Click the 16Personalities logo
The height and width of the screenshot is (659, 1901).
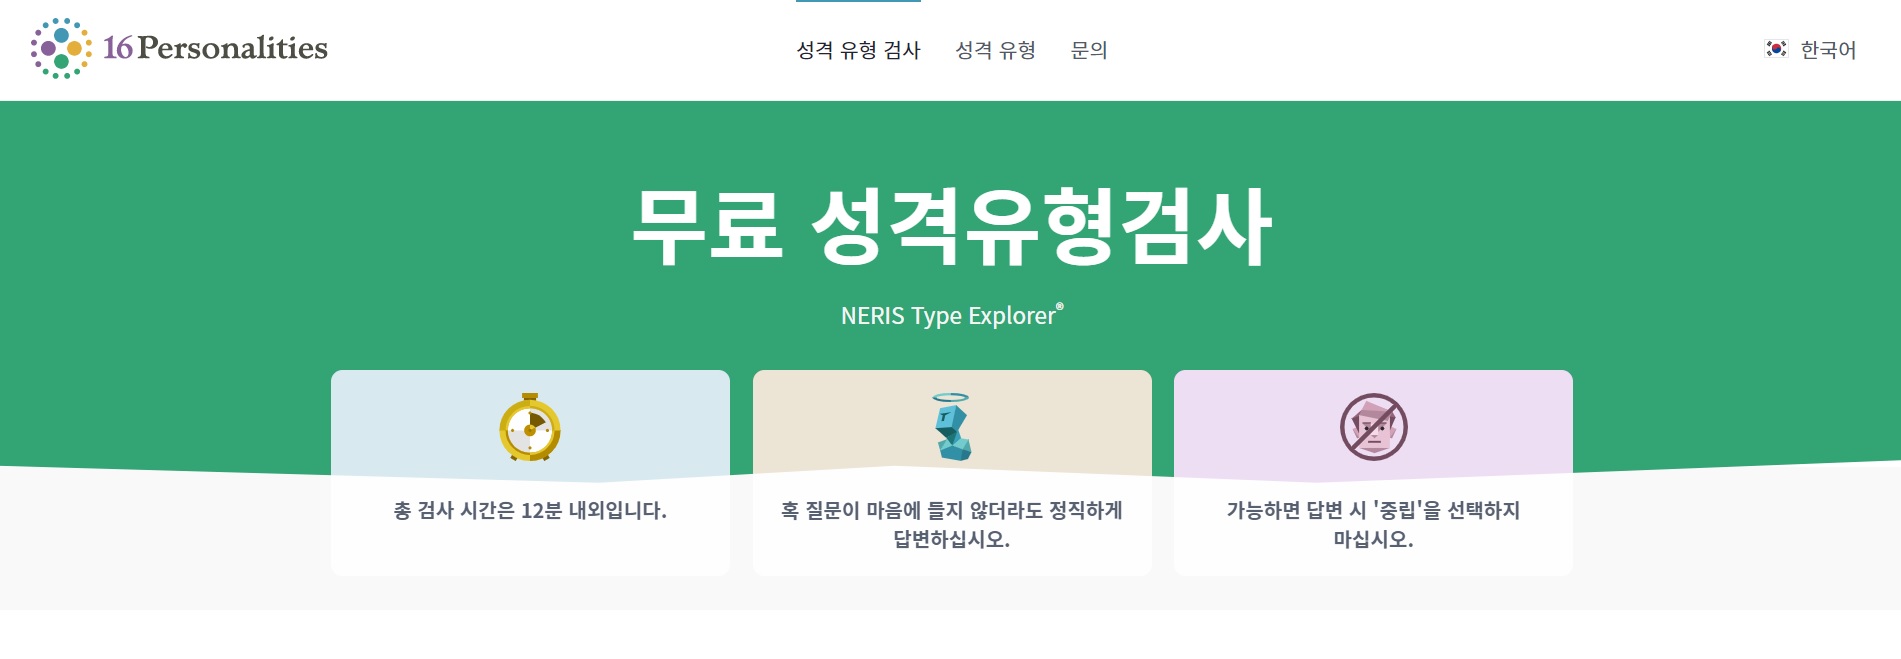coord(178,47)
